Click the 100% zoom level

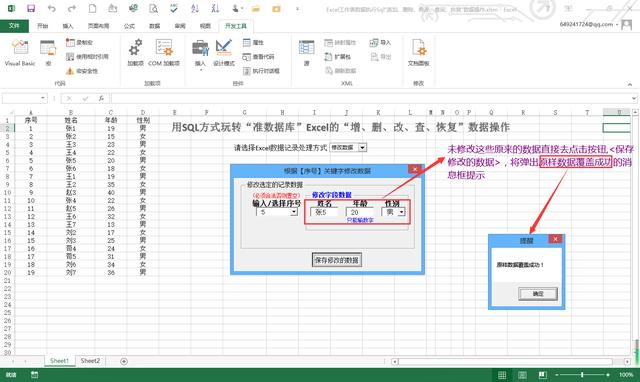click(x=626, y=375)
